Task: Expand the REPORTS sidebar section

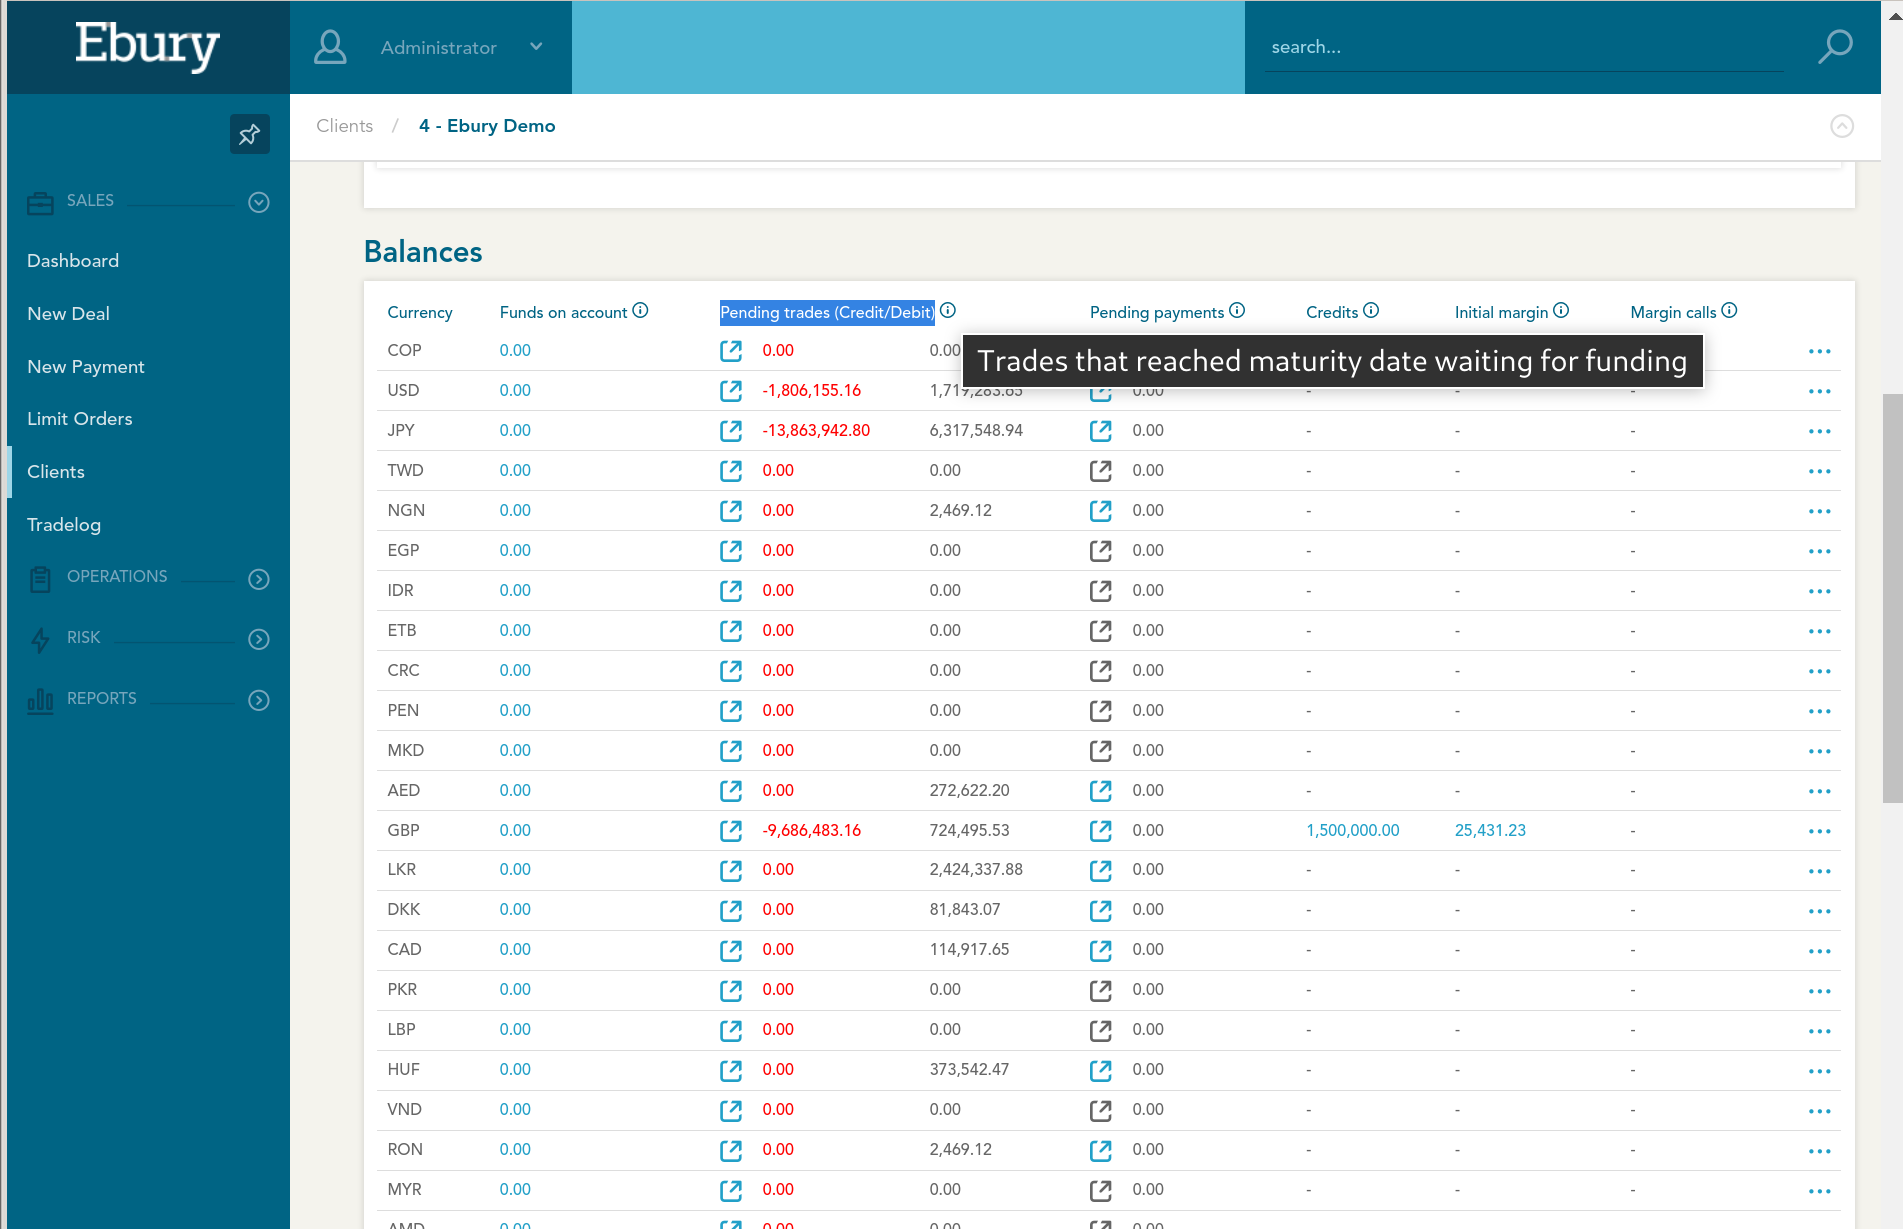Action: [259, 700]
